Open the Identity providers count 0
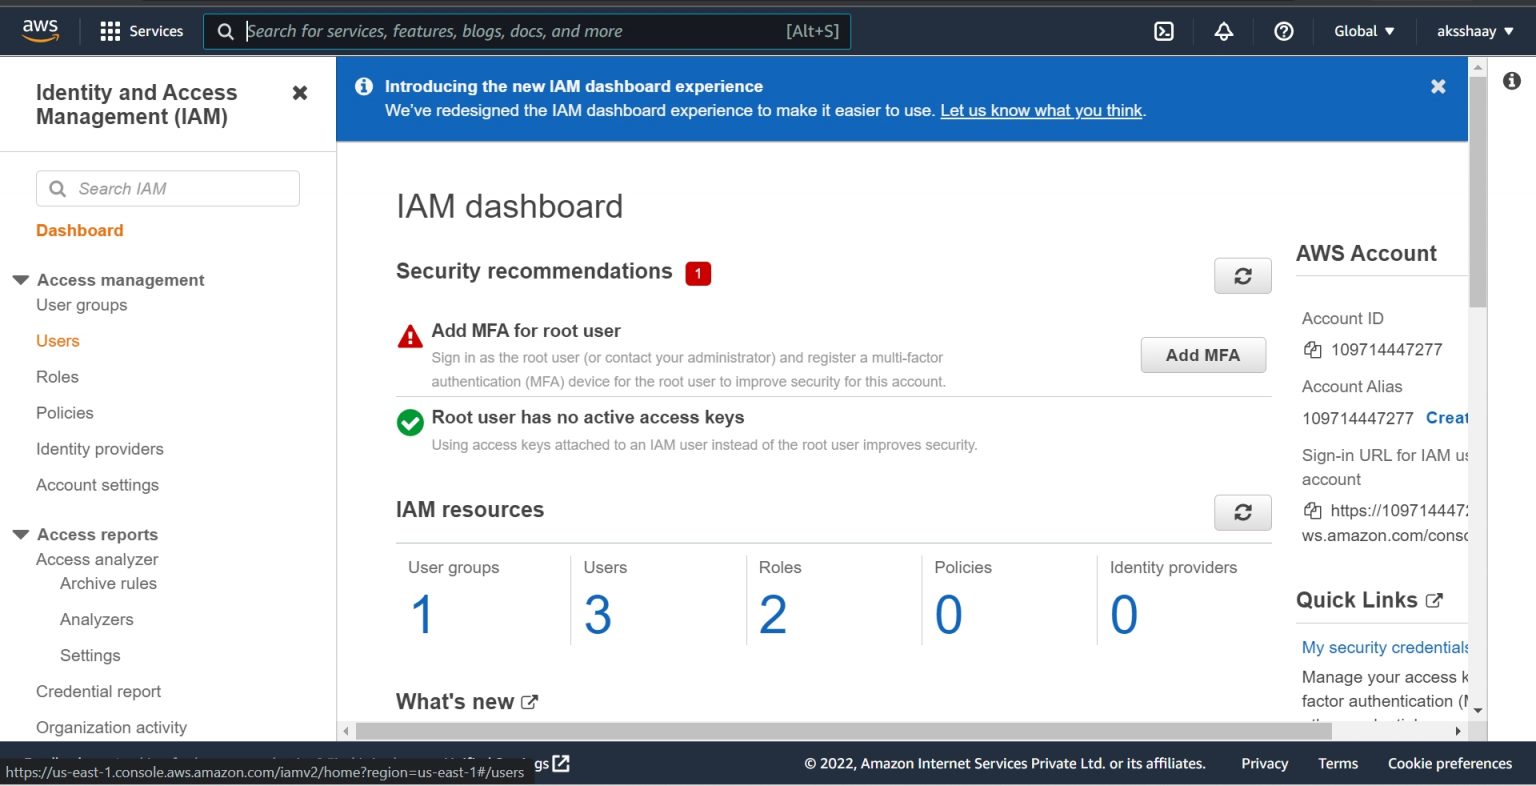 1124,614
